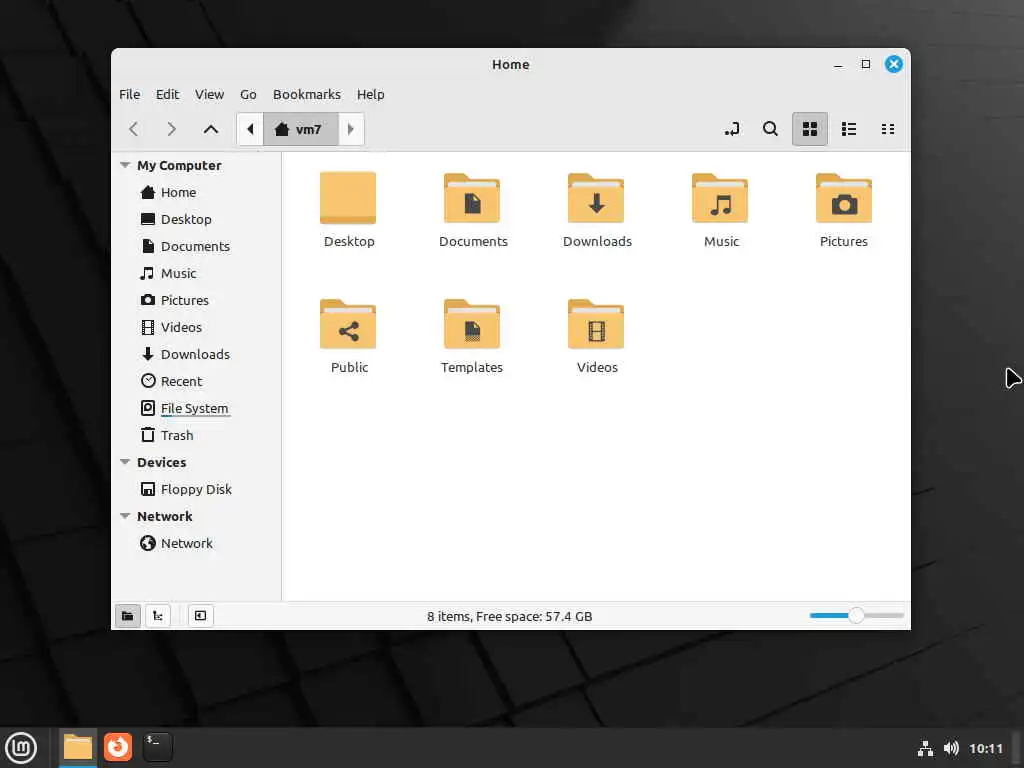This screenshot has width=1024, height=768.
Task: Select the Pictures folder icon
Action: coord(844,199)
